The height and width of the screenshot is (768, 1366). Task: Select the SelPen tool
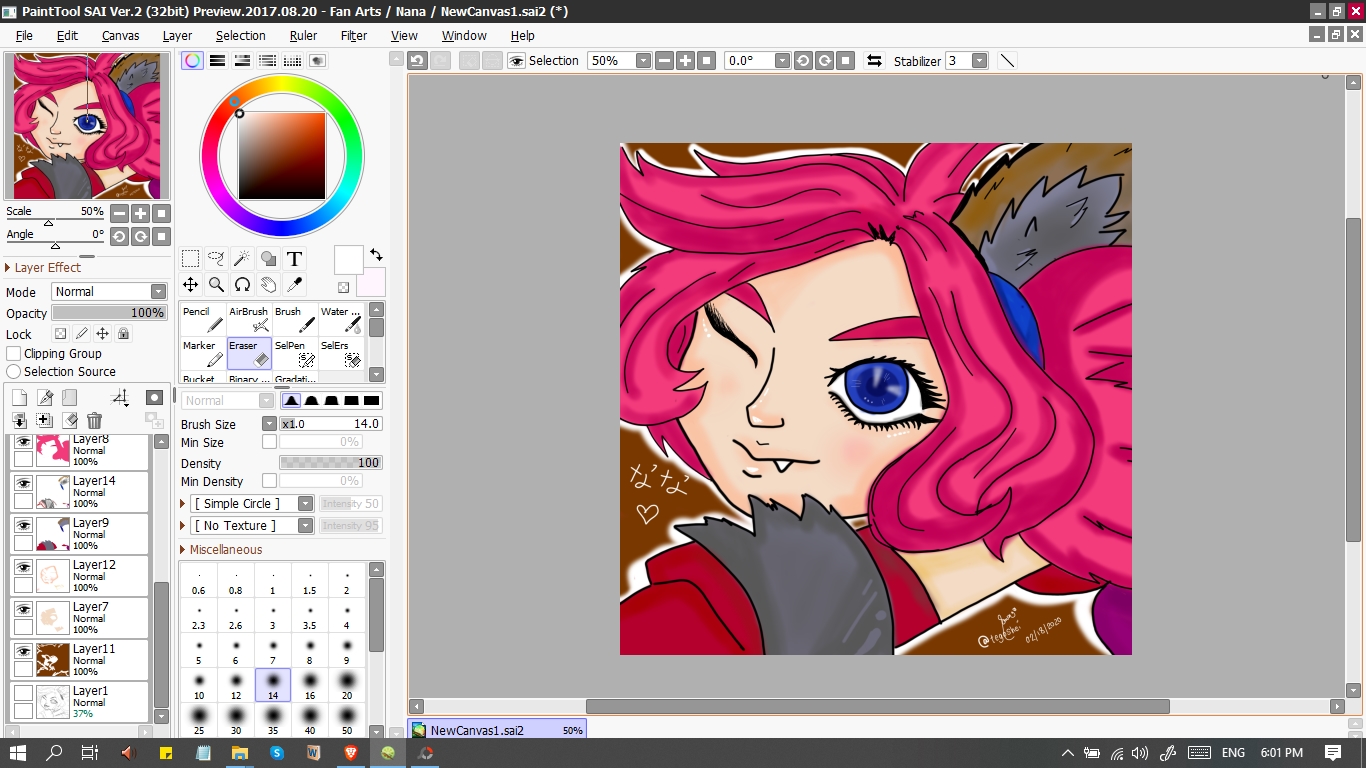click(x=295, y=354)
